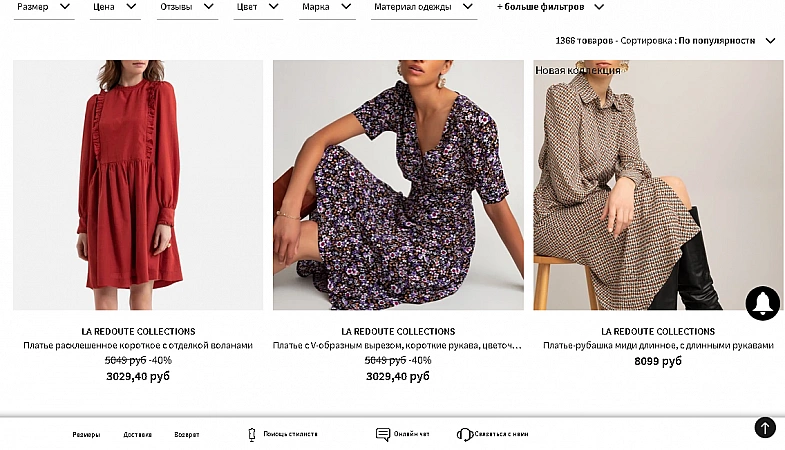Click the notification bell icon
The width and height of the screenshot is (785, 450).
(762, 303)
